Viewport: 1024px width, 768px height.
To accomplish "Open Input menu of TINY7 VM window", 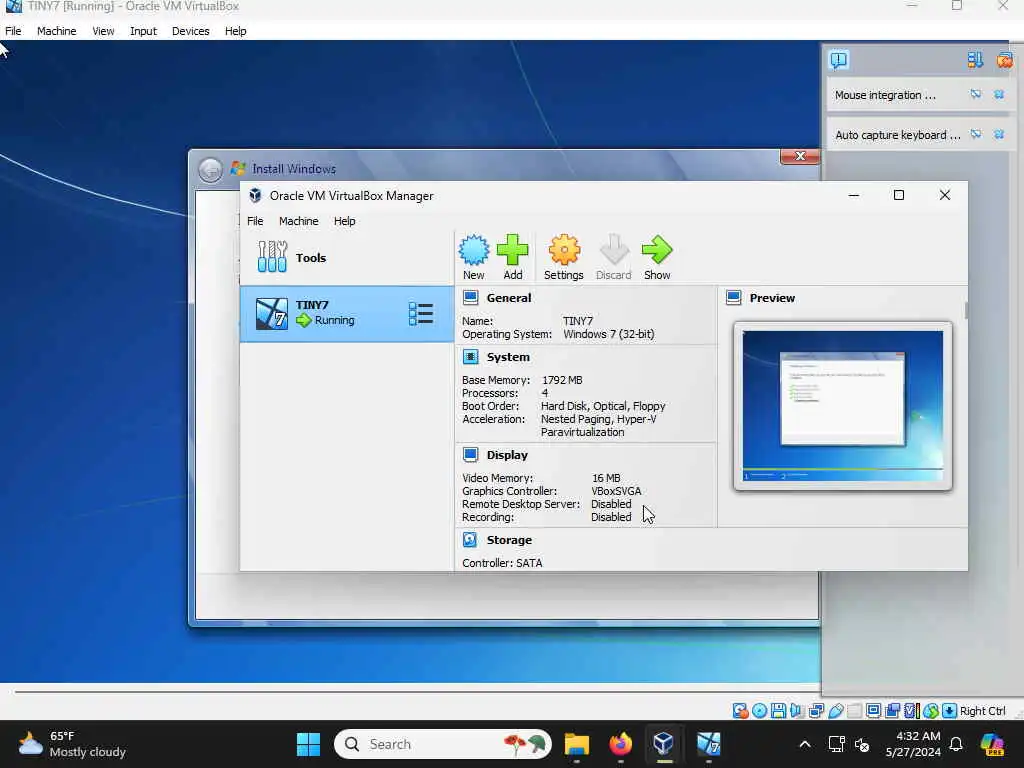I will (x=143, y=31).
